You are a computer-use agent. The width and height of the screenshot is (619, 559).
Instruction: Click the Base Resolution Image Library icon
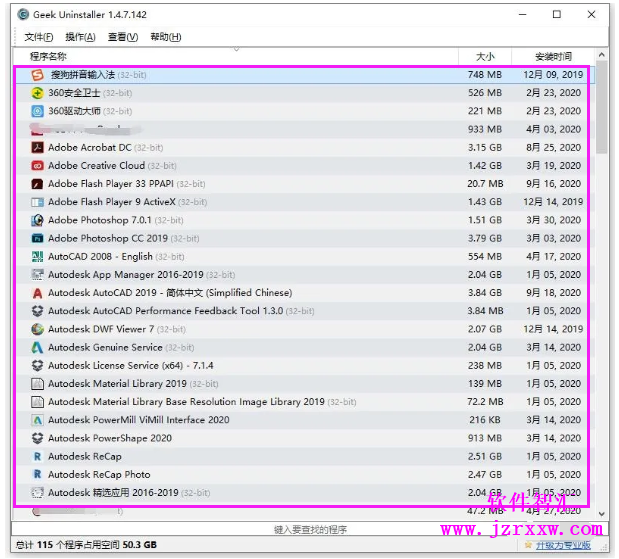(37, 402)
